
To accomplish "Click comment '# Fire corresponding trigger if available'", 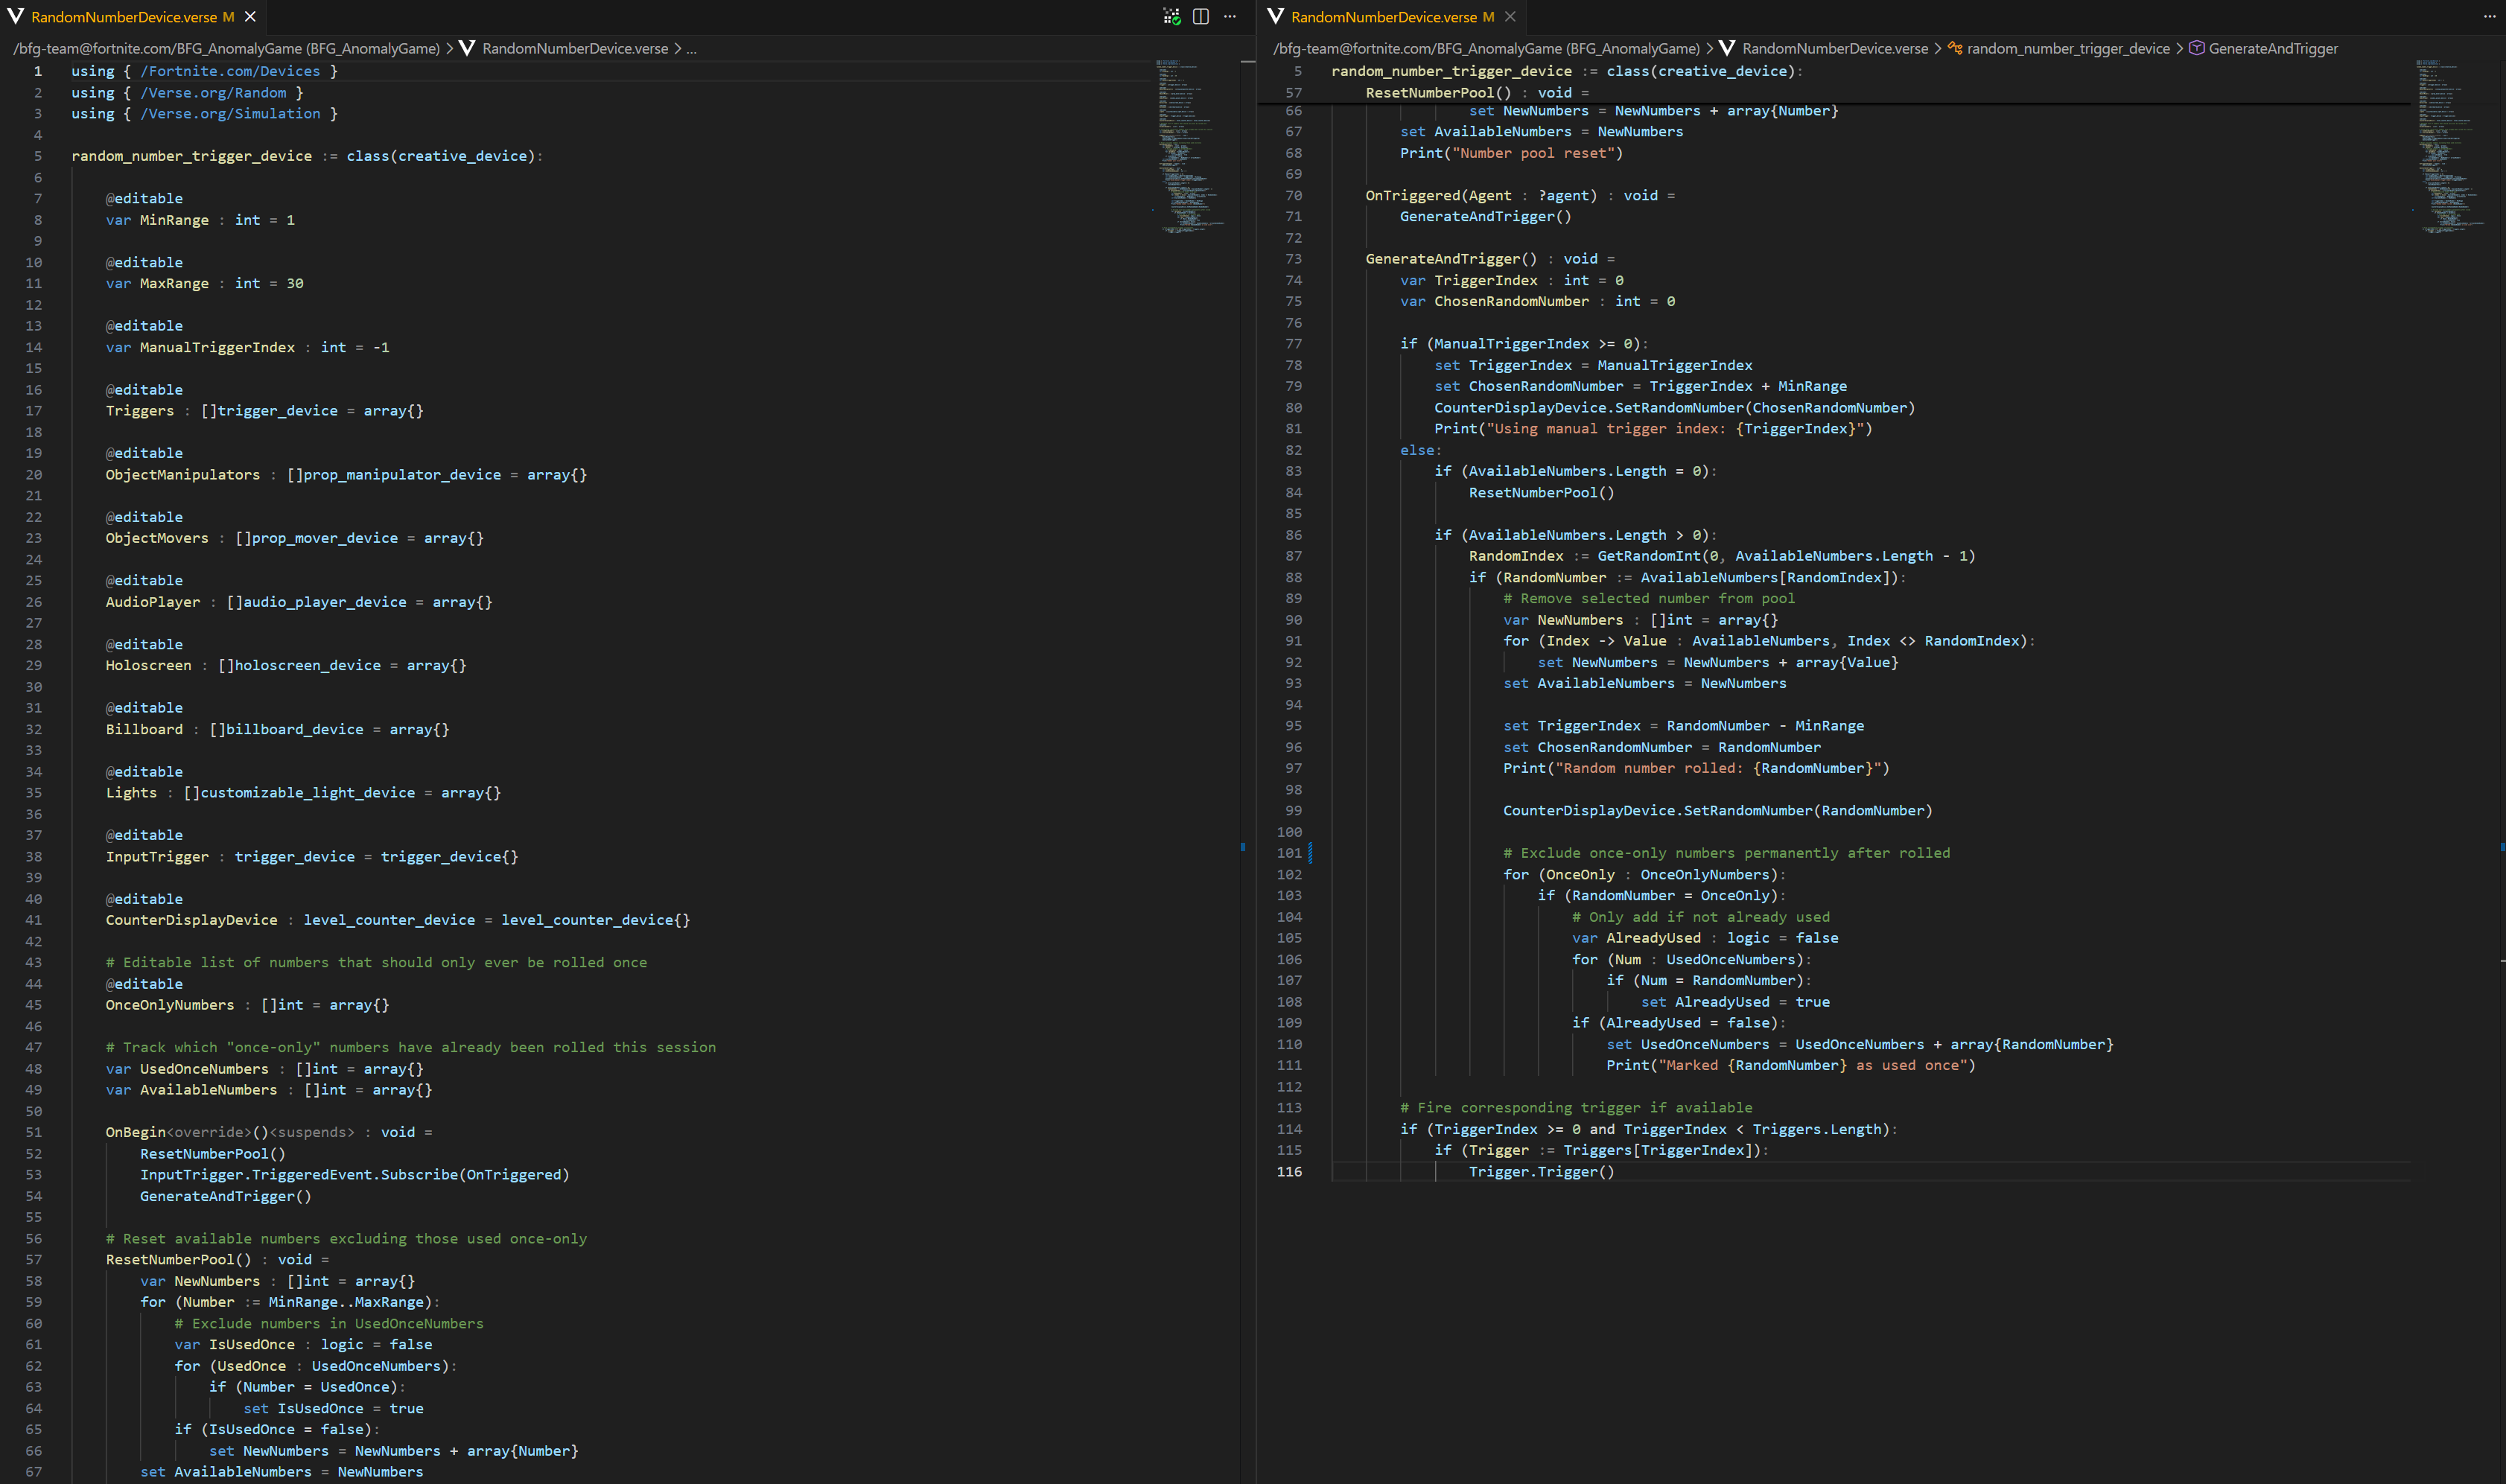I will (1576, 1108).
